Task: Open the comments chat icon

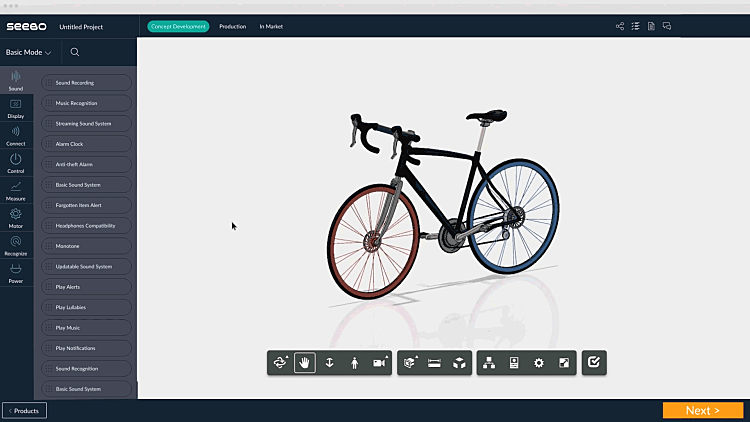Action: [667, 26]
